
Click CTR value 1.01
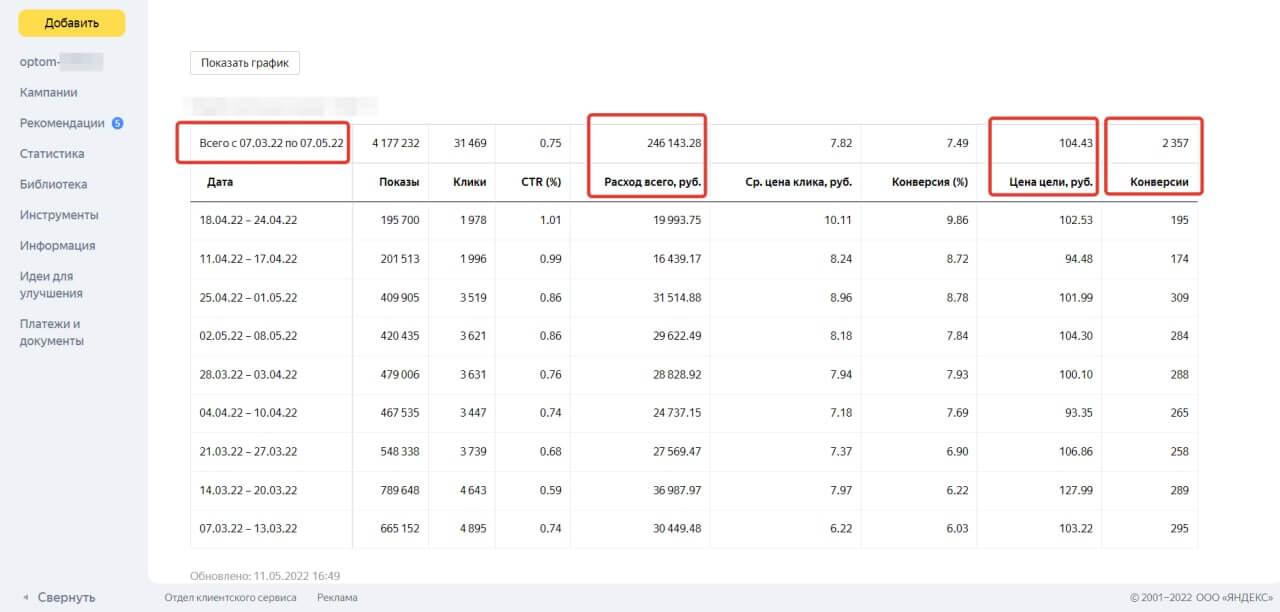550,220
